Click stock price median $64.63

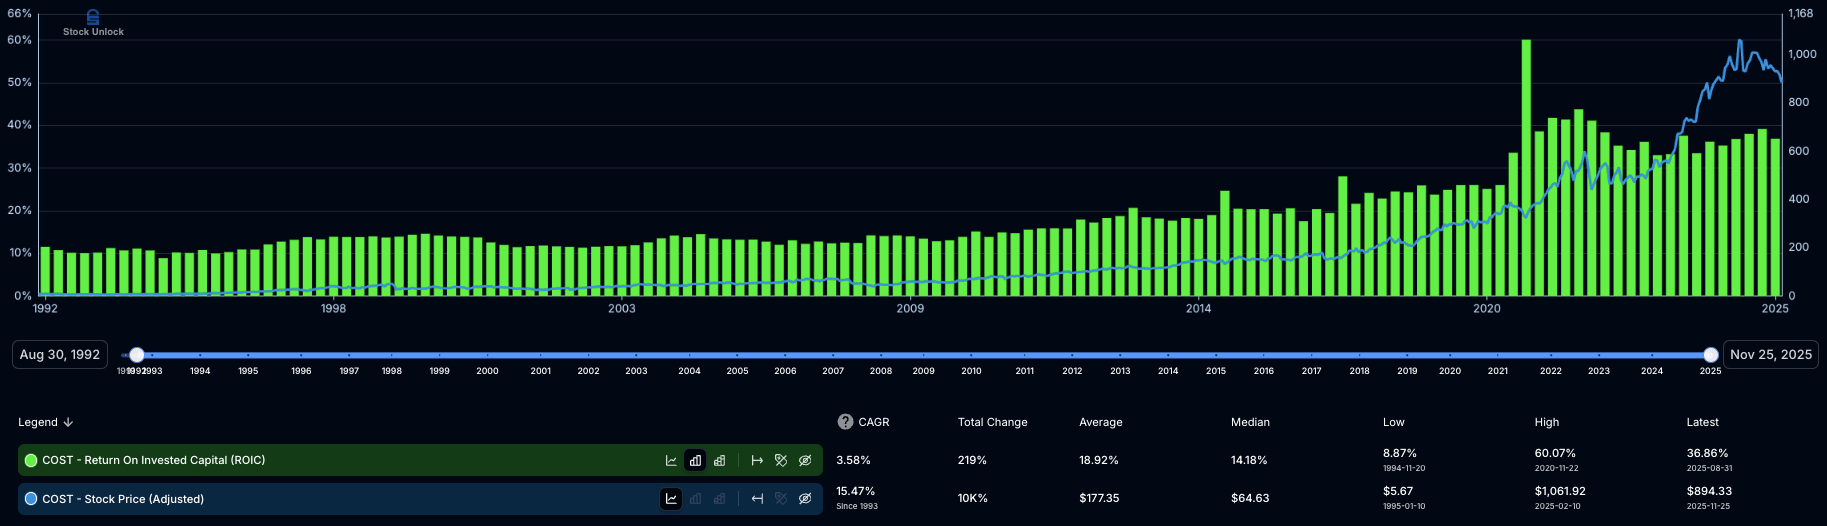(1250, 498)
